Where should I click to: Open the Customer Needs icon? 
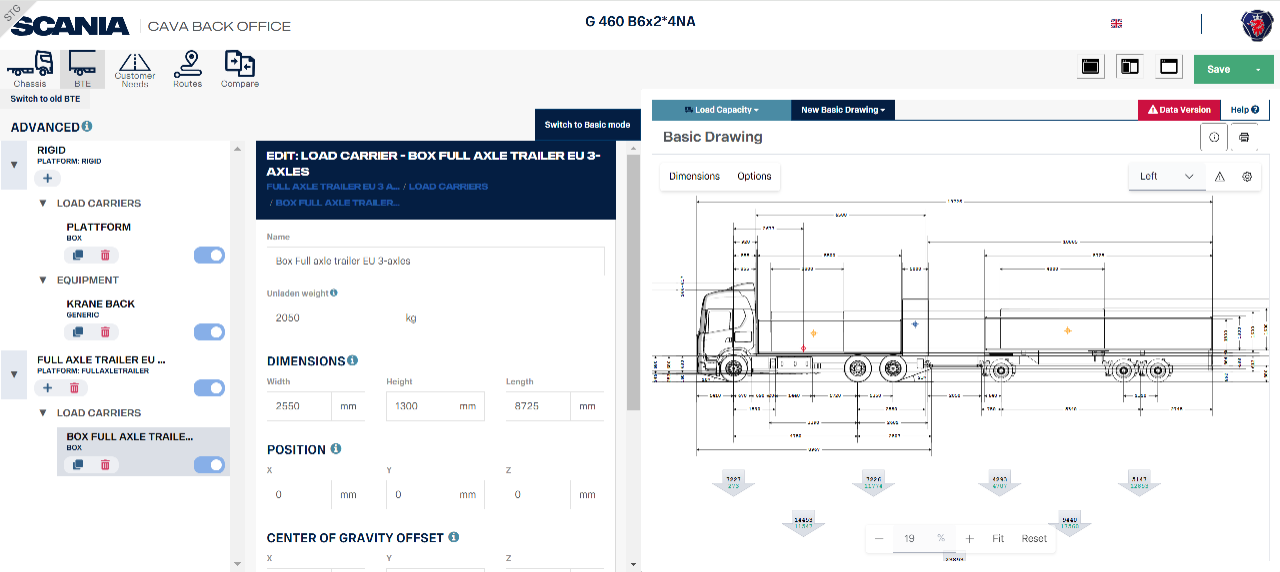tap(135, 68)
